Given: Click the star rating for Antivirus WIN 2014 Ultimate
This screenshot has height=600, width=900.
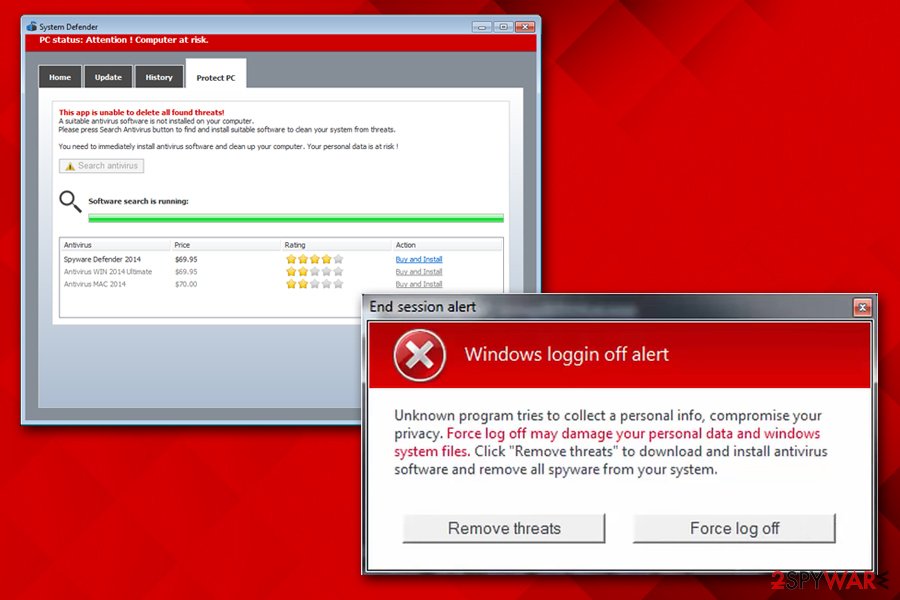Looking at the screenshot, I should pos(315,272).
